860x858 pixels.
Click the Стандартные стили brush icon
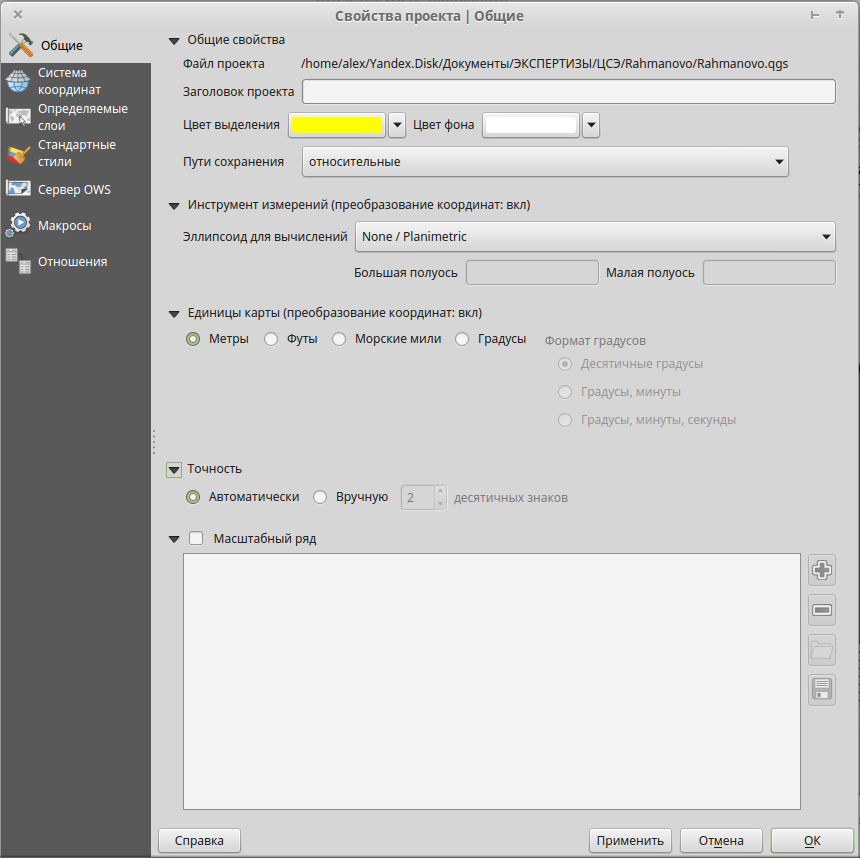[18, 153]
